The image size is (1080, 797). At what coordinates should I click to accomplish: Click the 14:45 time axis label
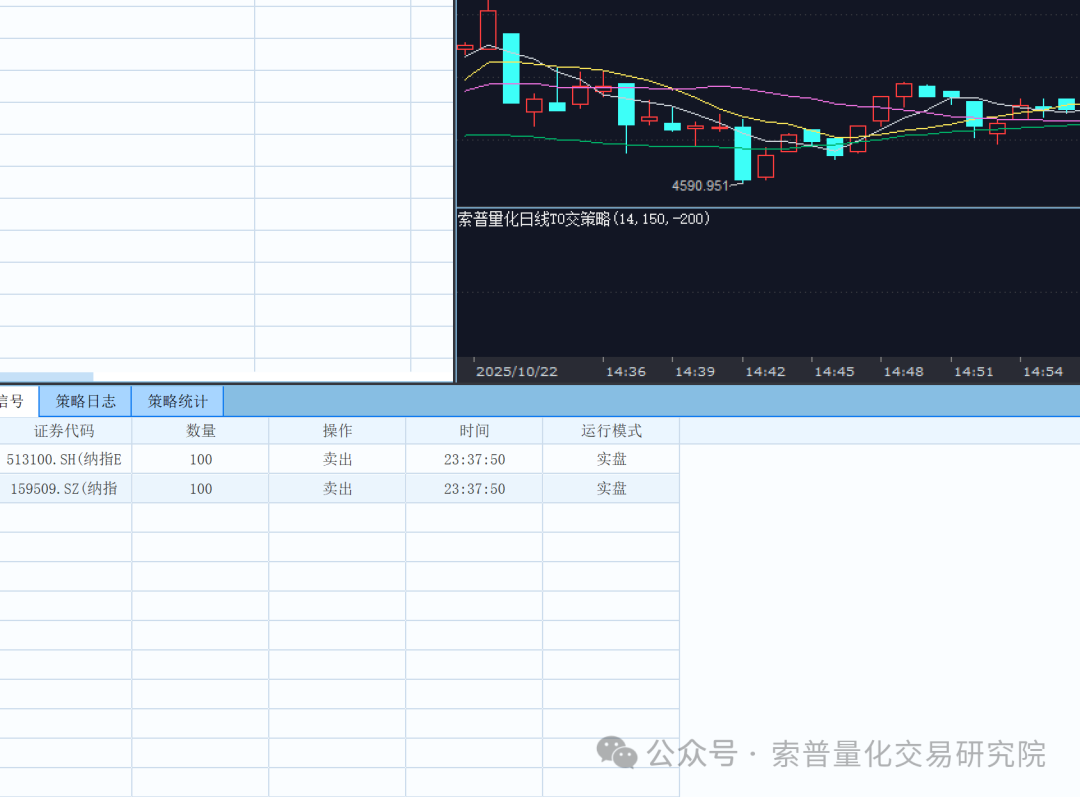click(x=834, y=370)
